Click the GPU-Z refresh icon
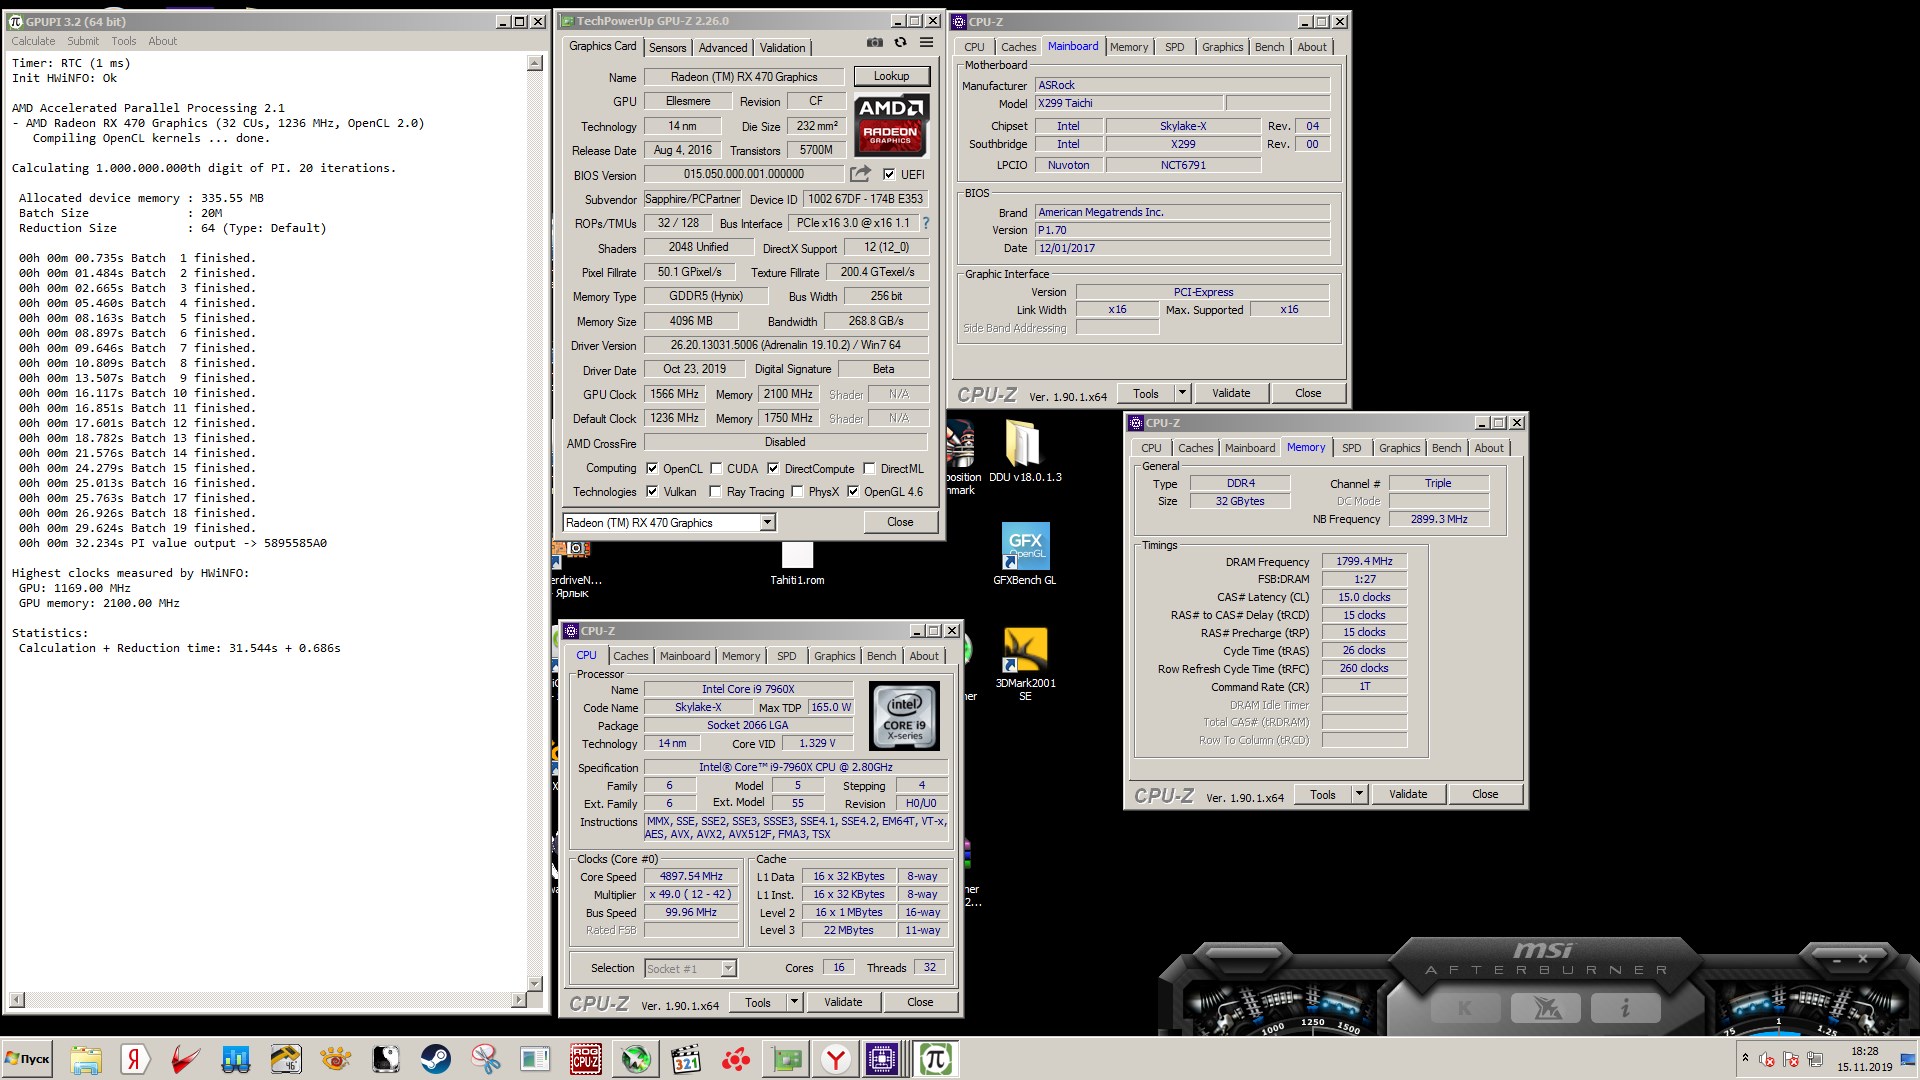The width and height of the screenshot is (1920, 1080). coord(900,43)
